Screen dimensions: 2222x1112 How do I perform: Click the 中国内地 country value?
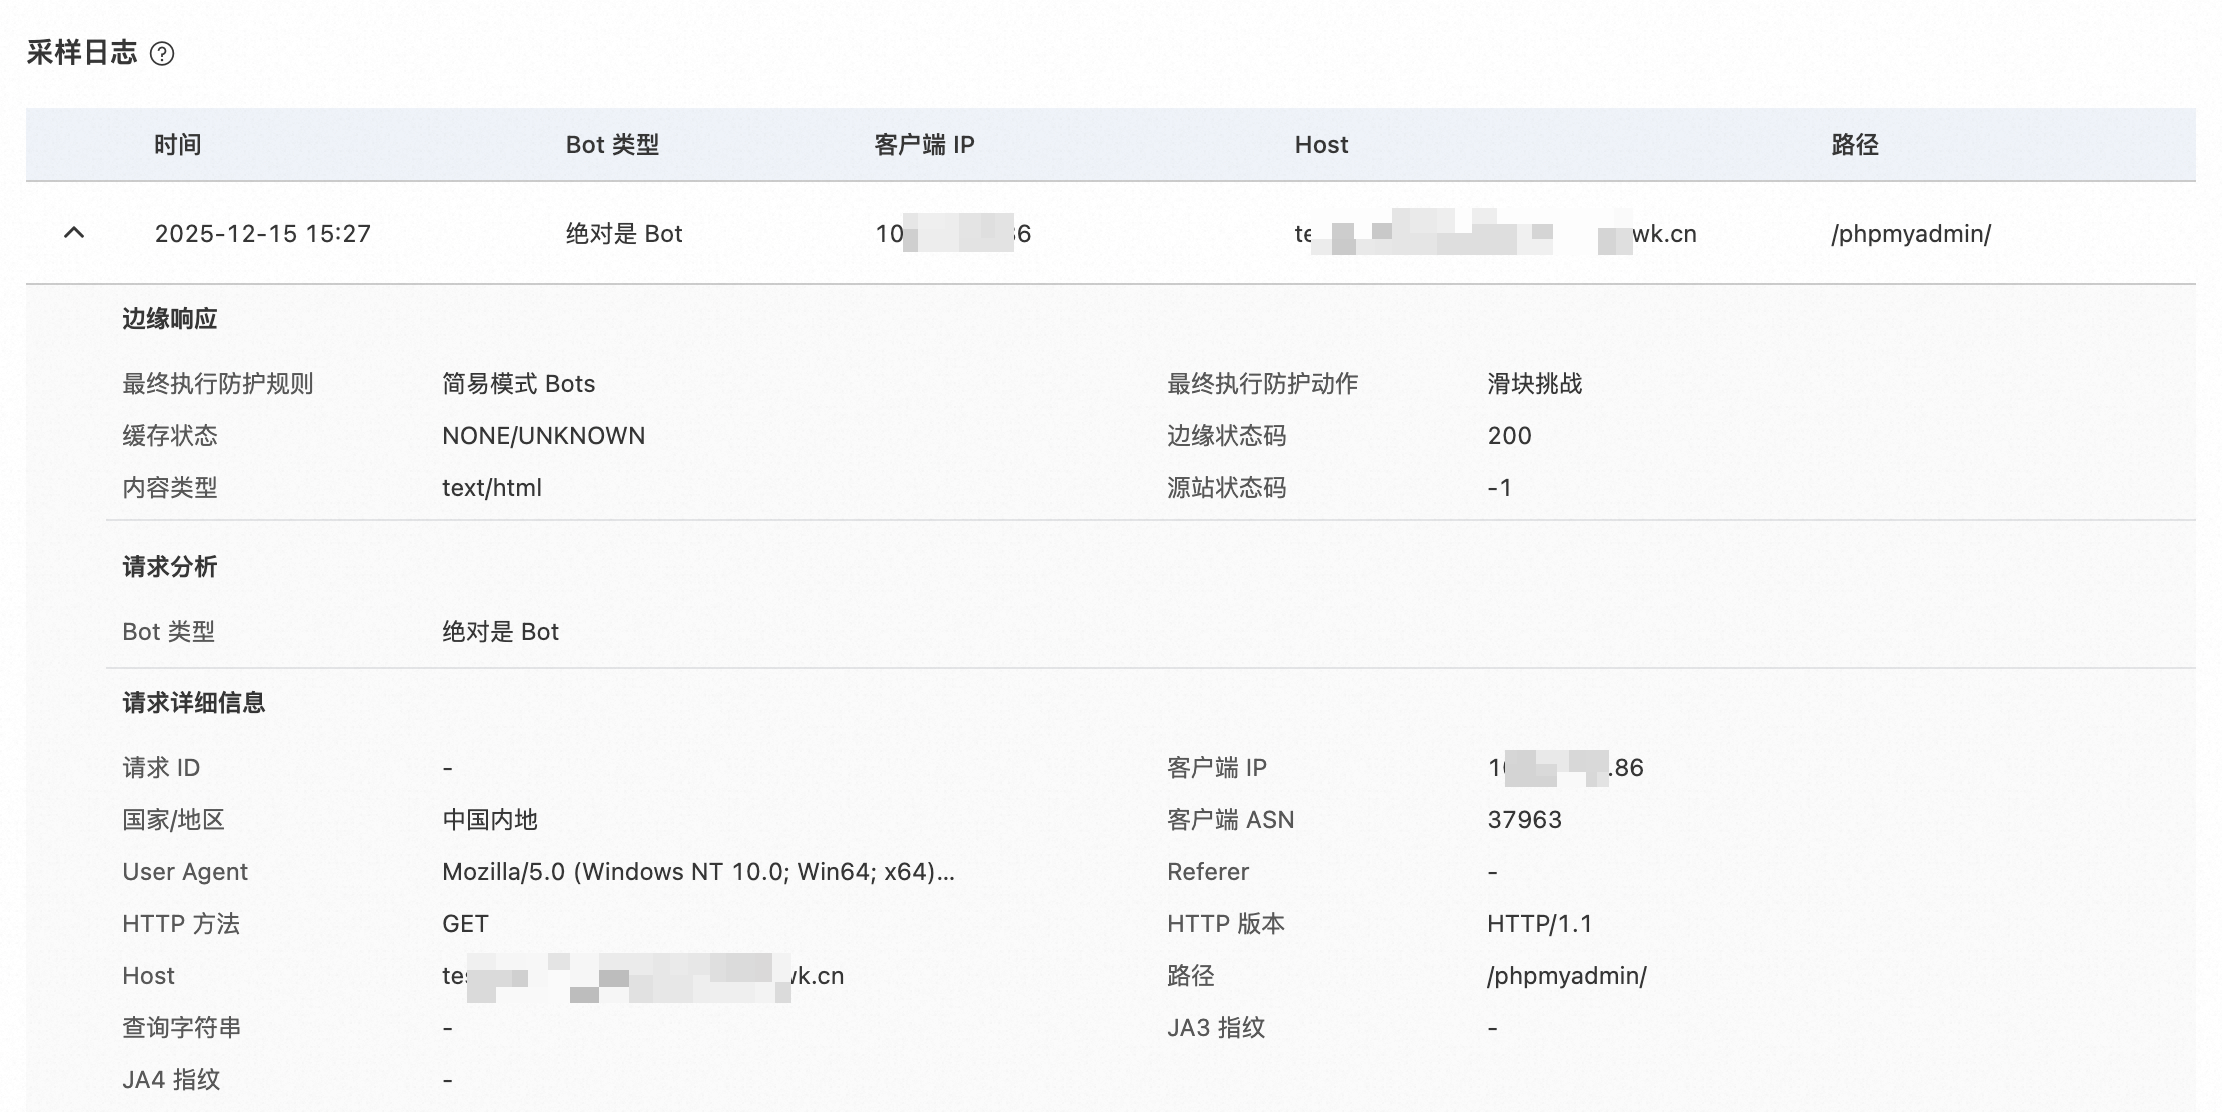click(490, 820)
